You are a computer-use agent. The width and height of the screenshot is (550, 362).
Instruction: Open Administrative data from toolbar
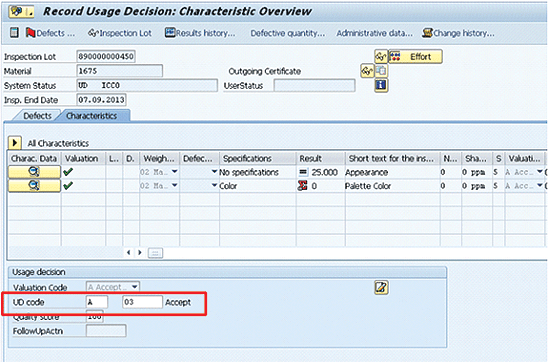[374, 33]
